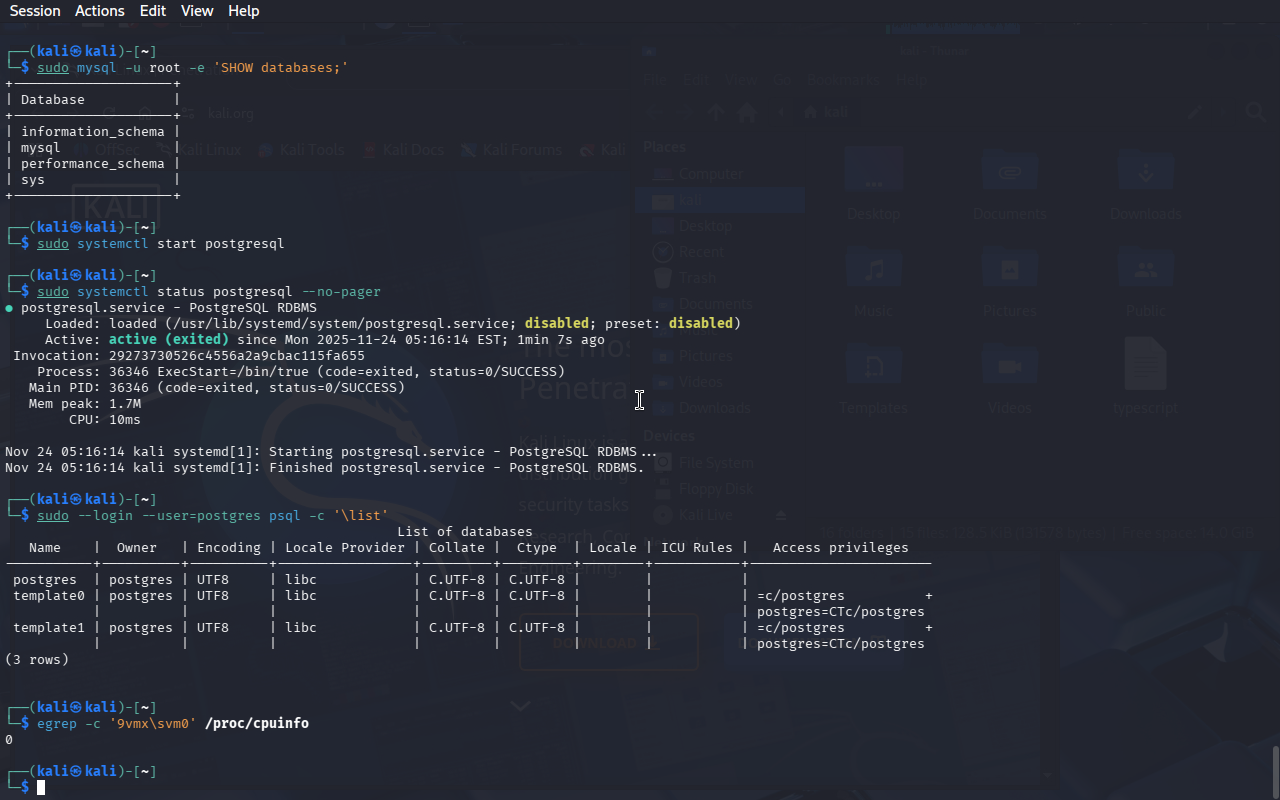Image resolution: width=1280 pixels, height=800 pixels.
Task: Click the block cursor at the last prompt
Action: pyautogui.click(x=41, y=788)
